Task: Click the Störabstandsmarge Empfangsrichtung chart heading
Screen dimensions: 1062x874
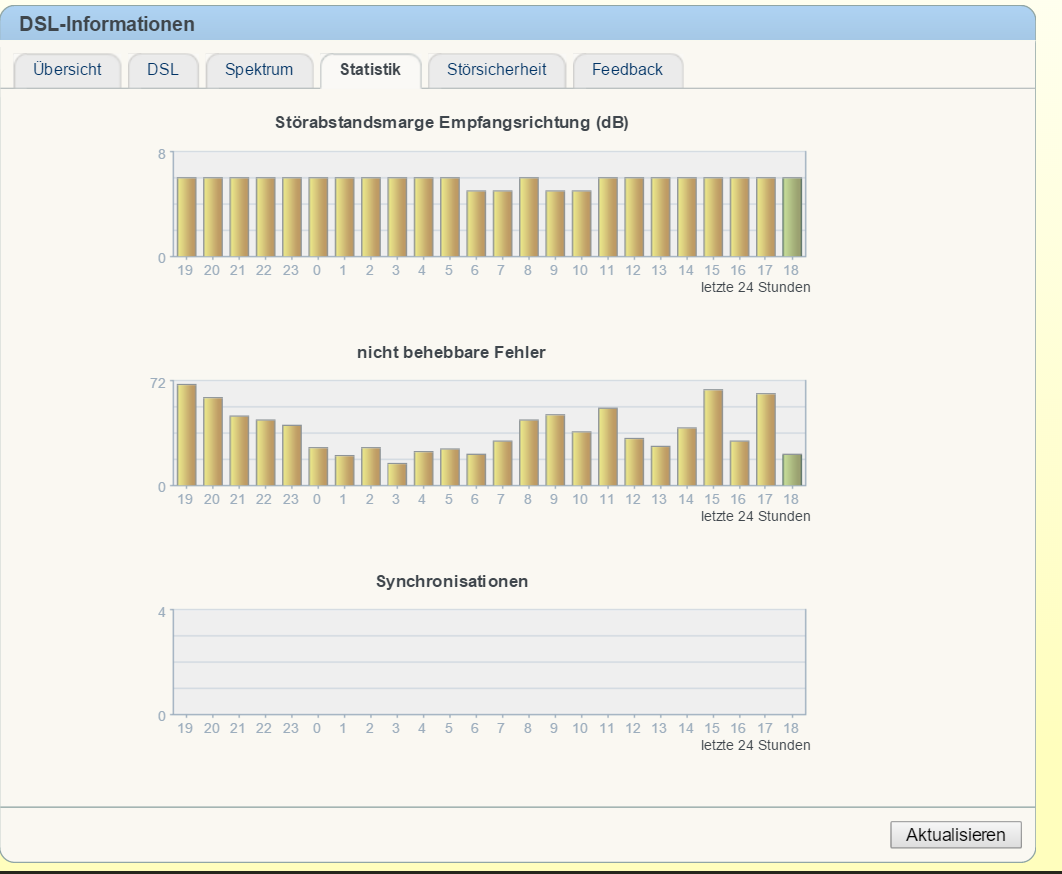Action: 452,123
